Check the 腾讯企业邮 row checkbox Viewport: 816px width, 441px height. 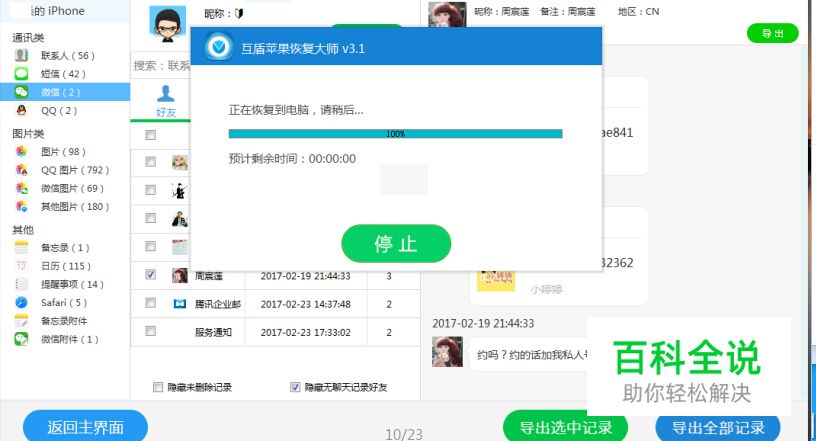[x=150, y=303]
